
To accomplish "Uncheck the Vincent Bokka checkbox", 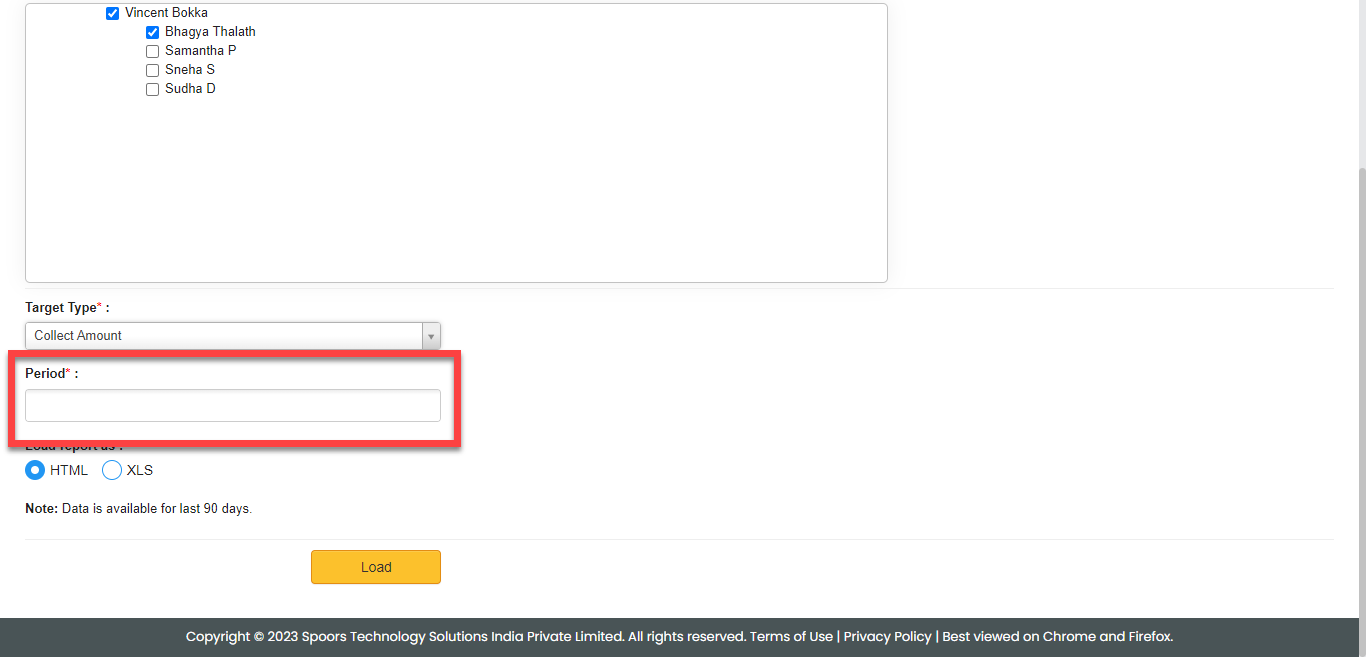I will pos(112,14).
